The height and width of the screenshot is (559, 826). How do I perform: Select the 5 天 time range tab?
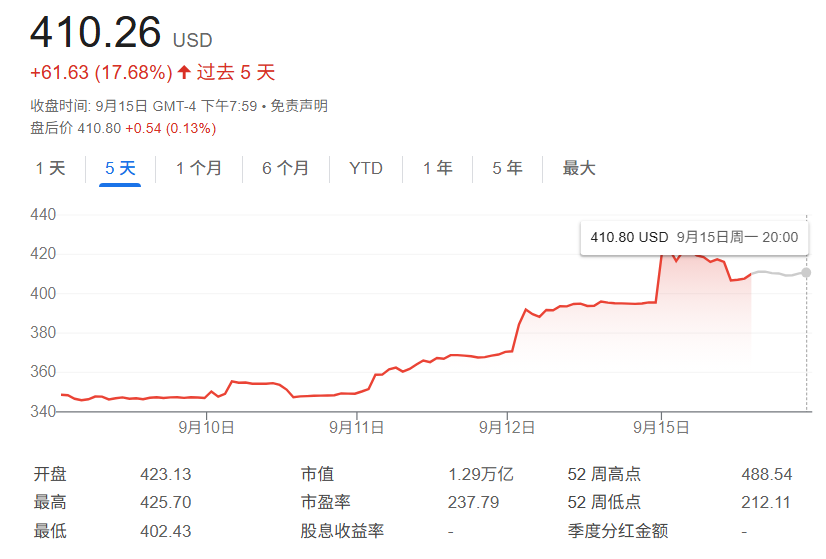pos(120,169)
